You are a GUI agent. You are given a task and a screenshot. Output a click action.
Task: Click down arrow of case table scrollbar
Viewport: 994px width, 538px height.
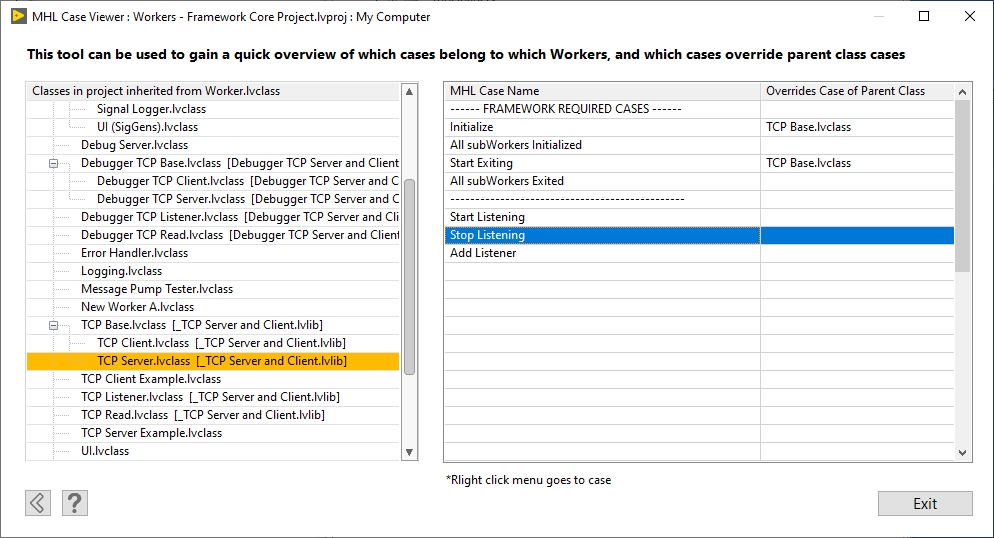[x=963, y=453]
